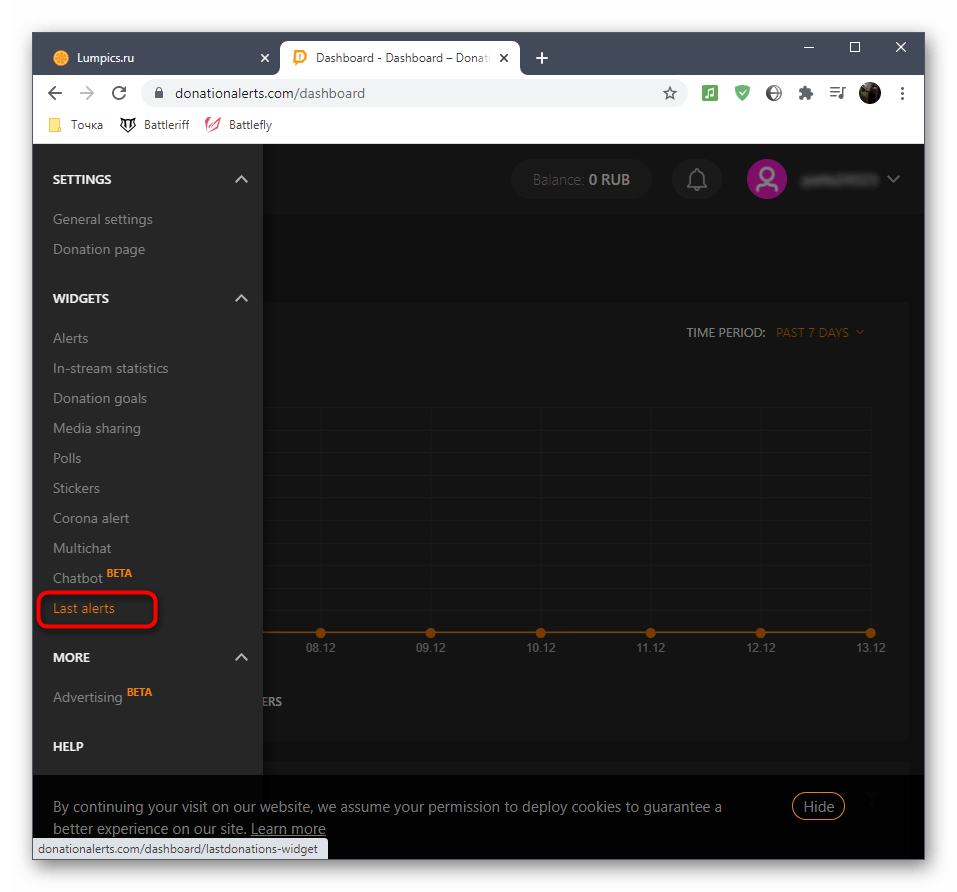The image size is (957, 892).
Task: Open the notifications bell icon
Action: click(697, 180)
